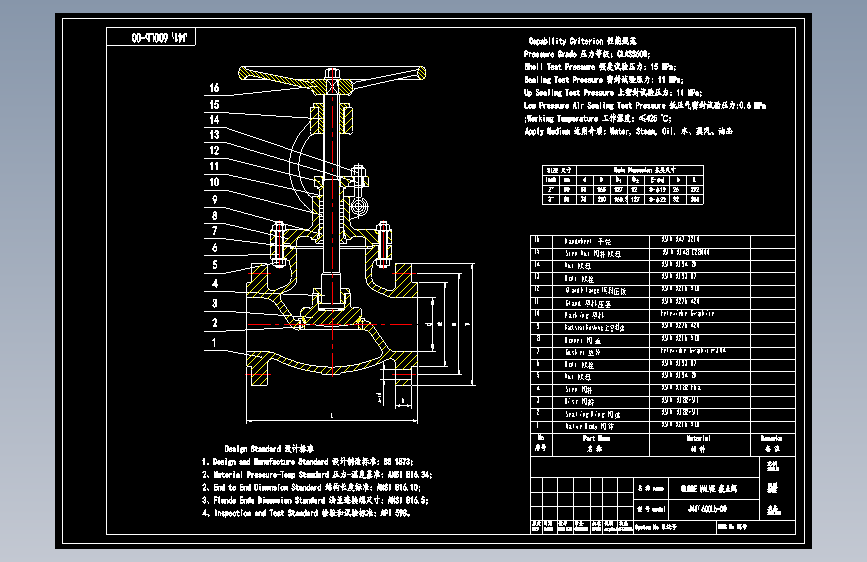The width and height of the screenshot is (867, 562).
Task: Click the 'Design Standard' heading
Action: pyautogui.click(x=269, y=449)
